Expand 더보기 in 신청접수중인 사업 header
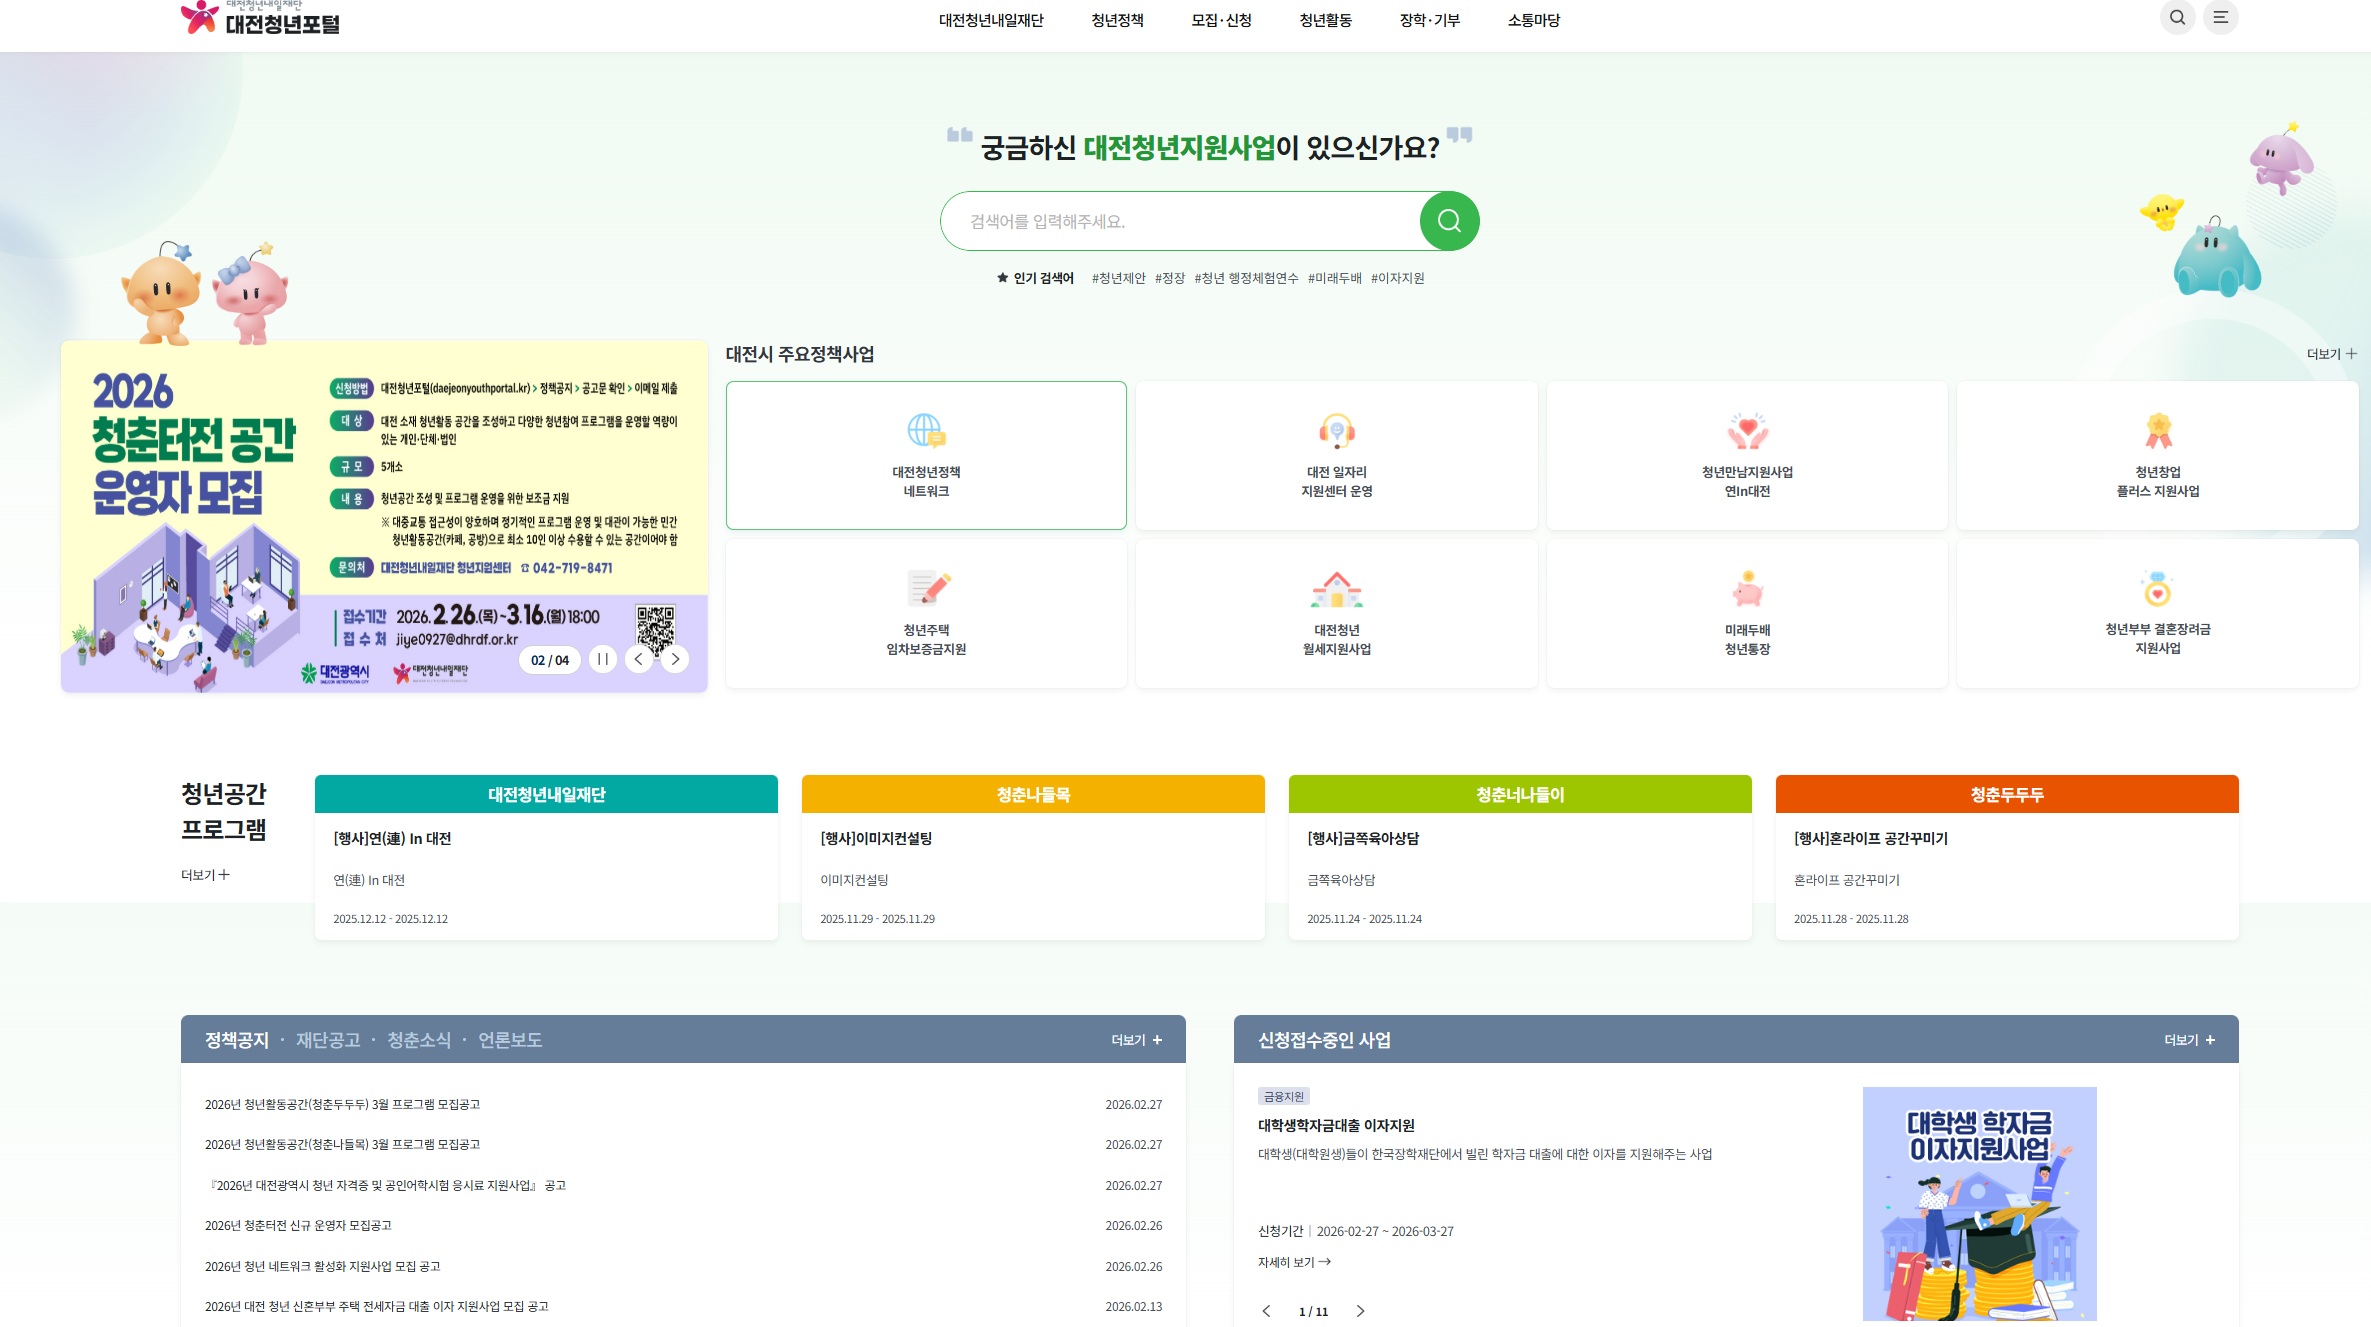The height and width of the screenshot is (1327, 2371). 2189,1040
